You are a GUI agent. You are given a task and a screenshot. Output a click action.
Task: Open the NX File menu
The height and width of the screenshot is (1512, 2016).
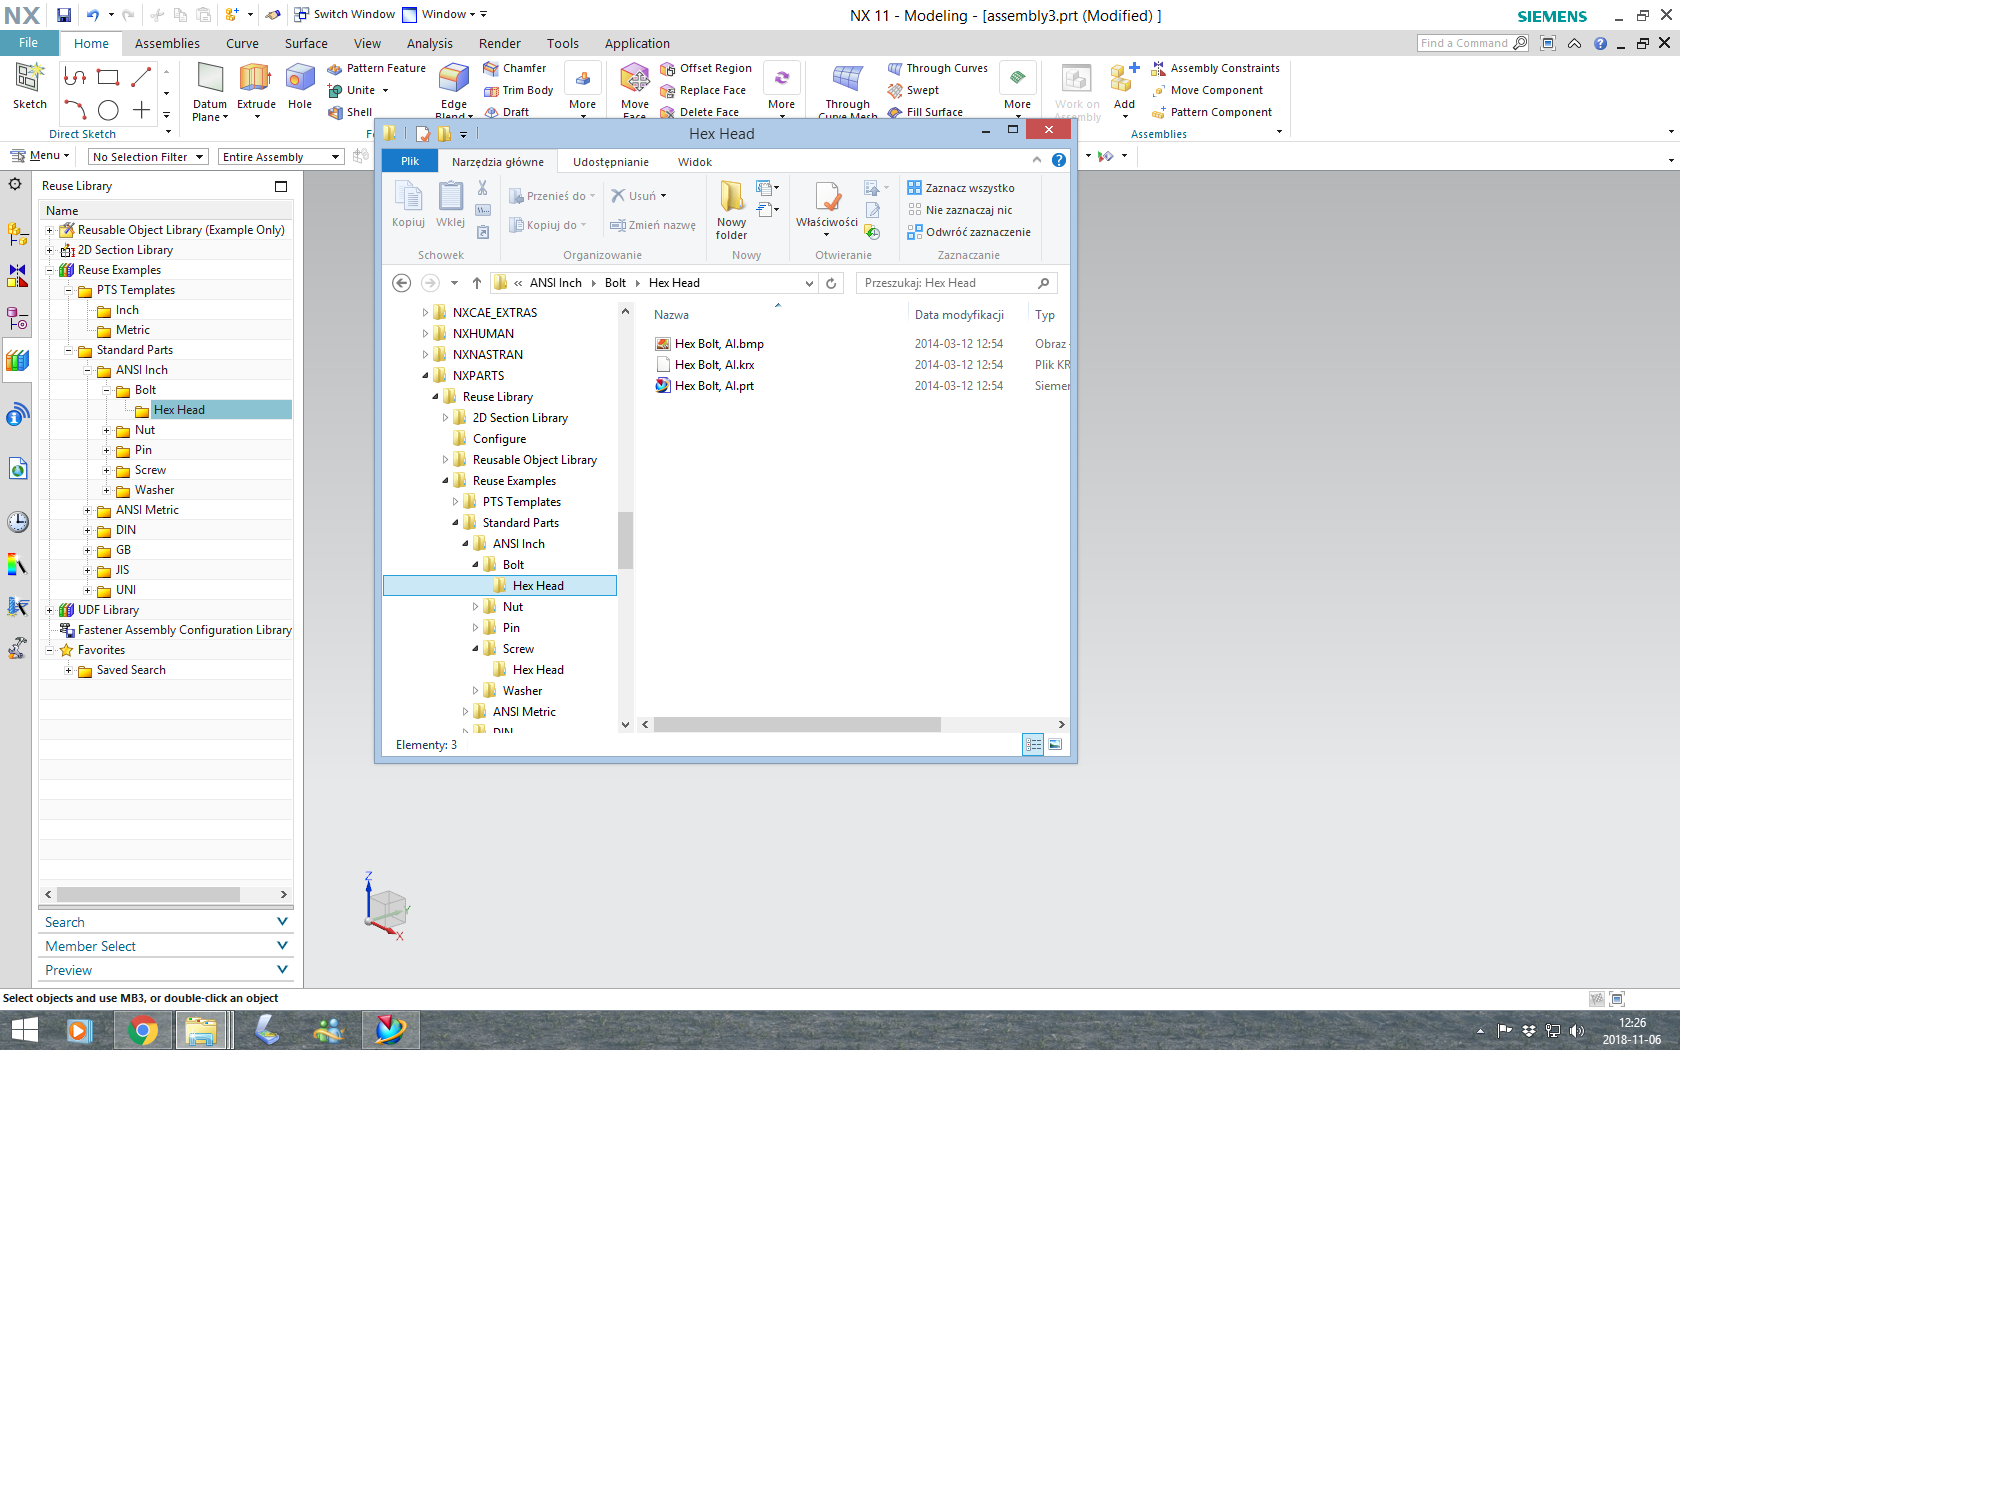28,43
